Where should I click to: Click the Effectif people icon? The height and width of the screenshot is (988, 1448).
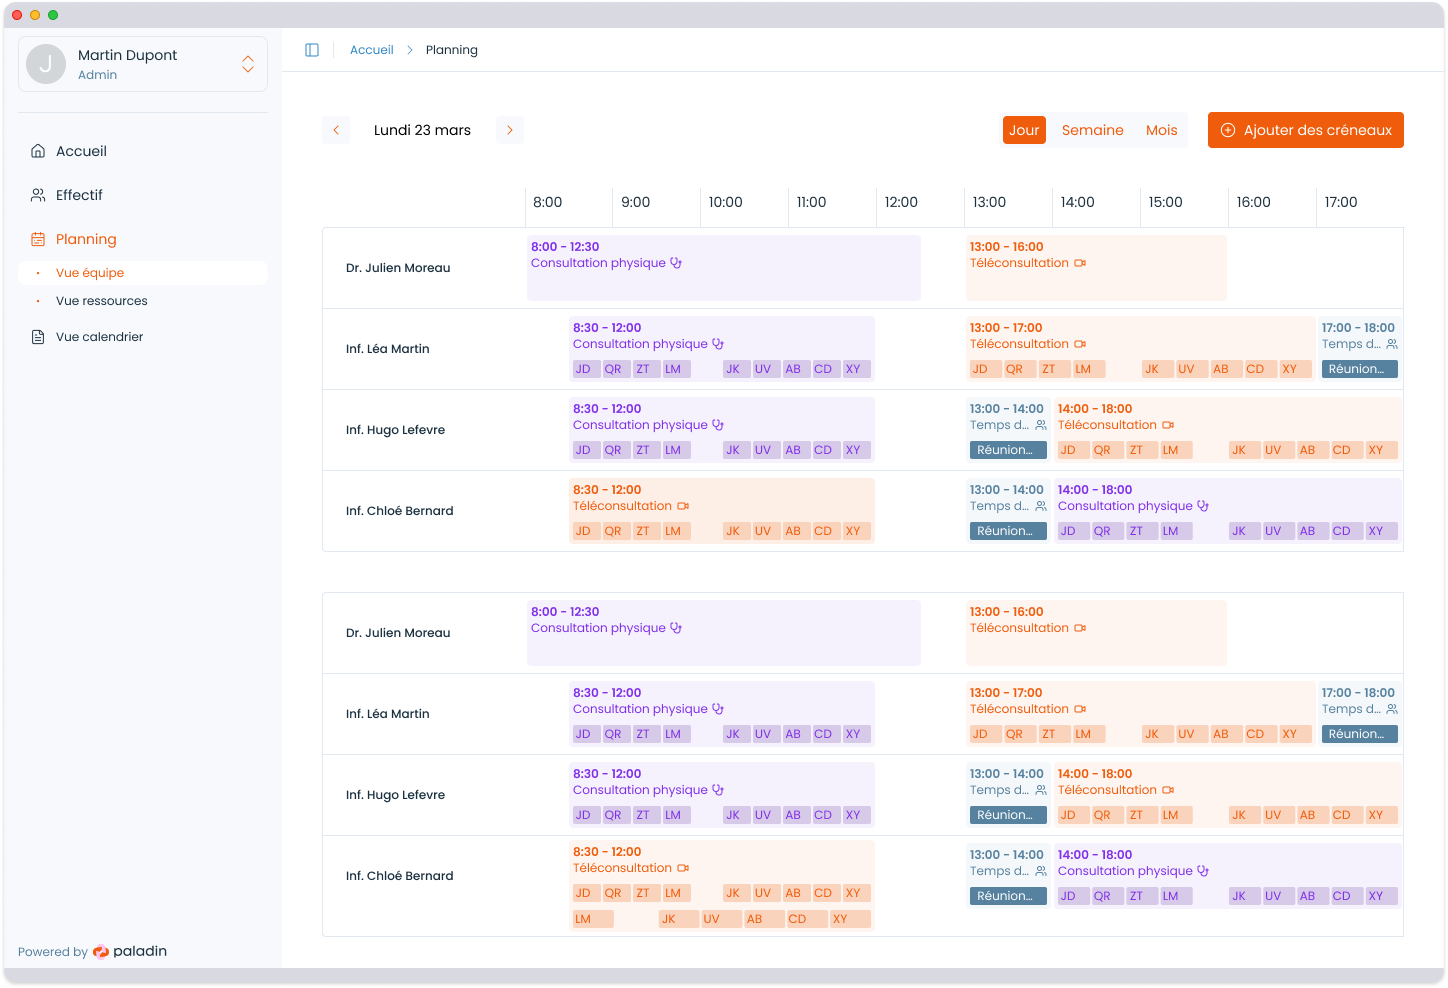pyautogui.click(x=38, y=195)
